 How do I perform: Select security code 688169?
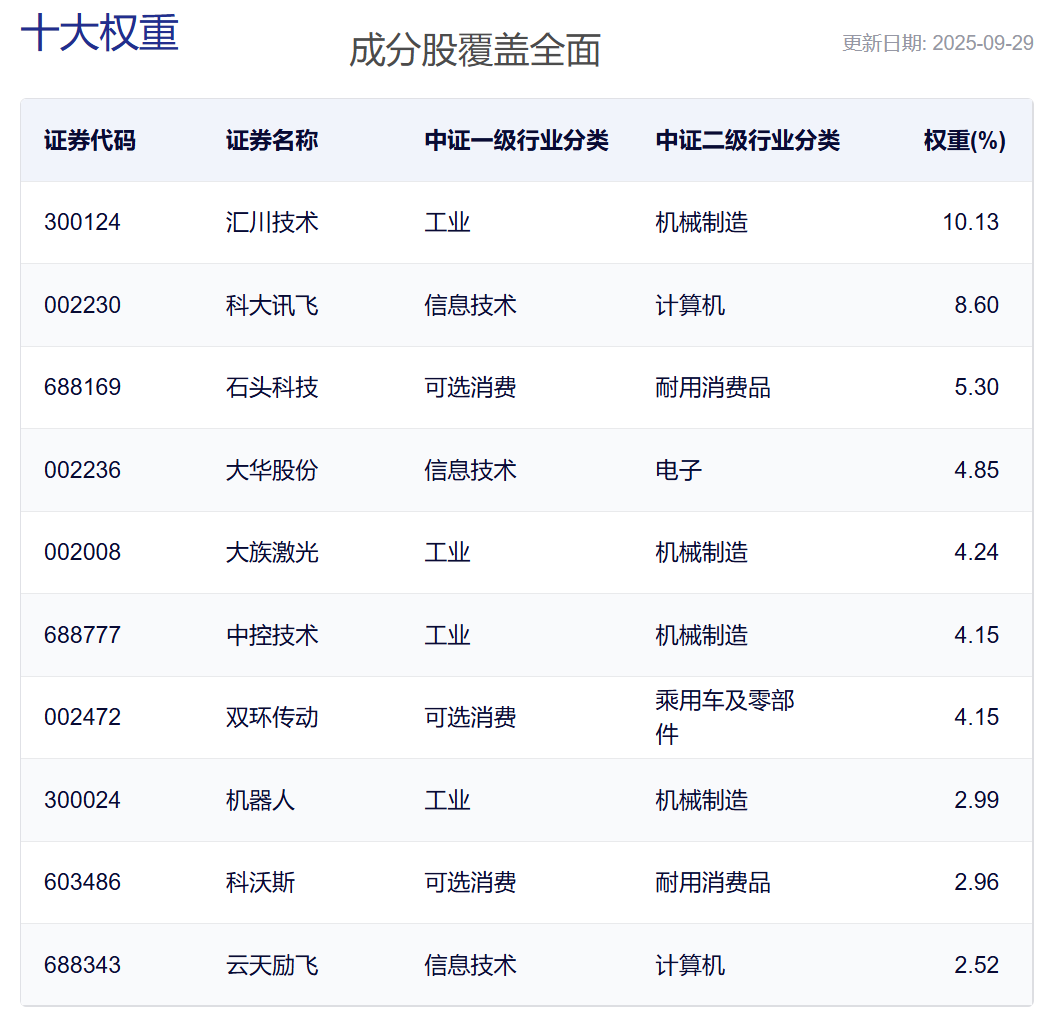(82, 388)
